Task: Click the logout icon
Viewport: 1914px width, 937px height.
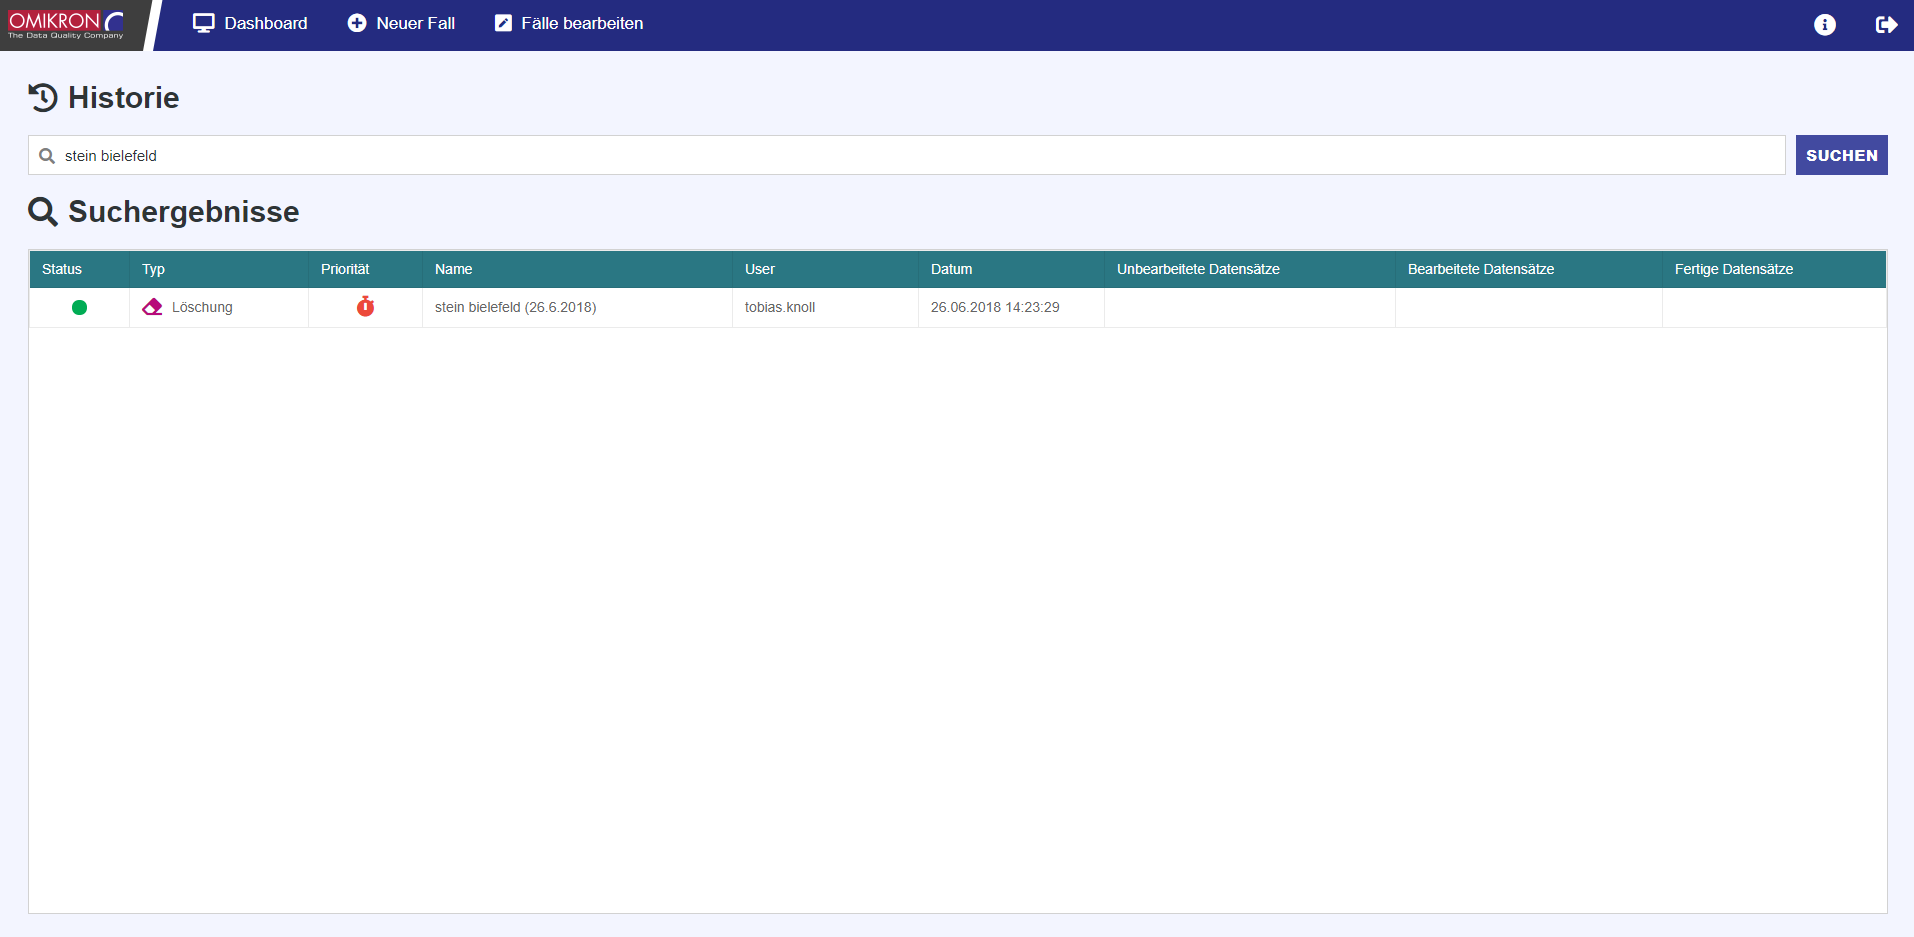Action: 1886,24
